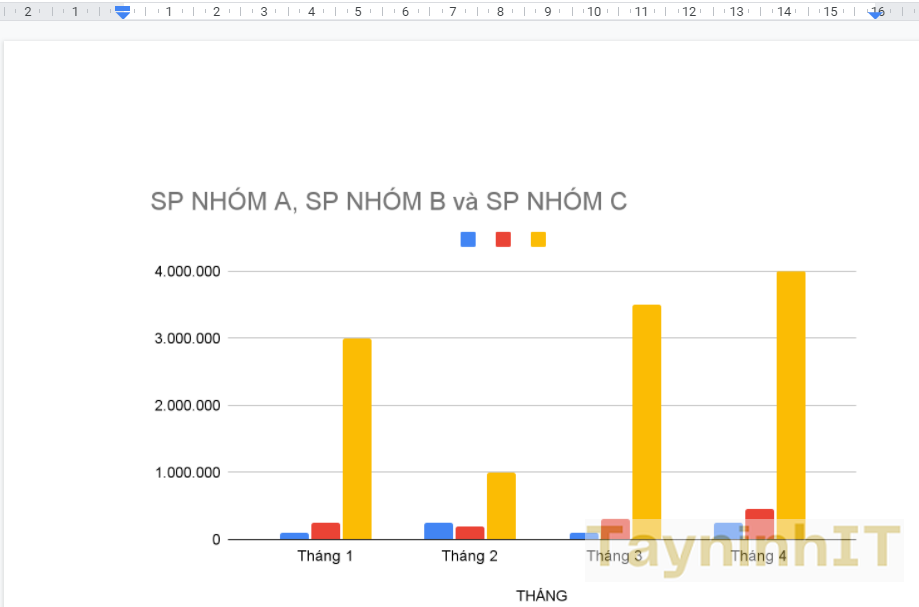Select the chart title text

click(x=388, y=201)
